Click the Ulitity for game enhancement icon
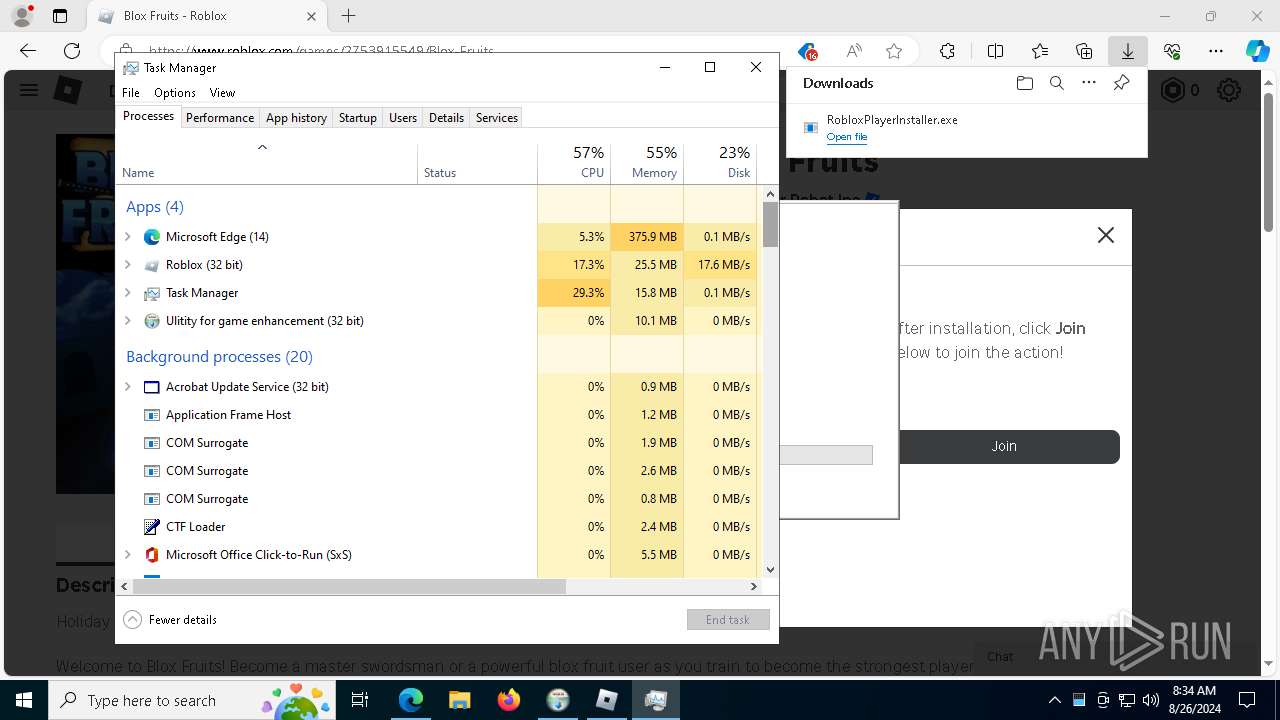 (x=152, y=321)
